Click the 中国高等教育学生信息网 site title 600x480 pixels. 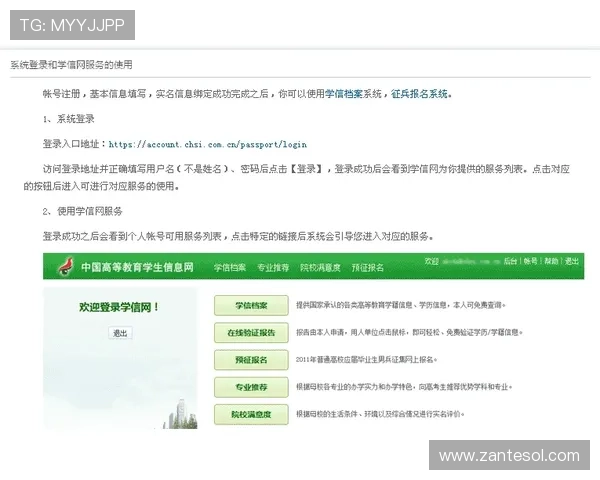(x=137, y=267)
